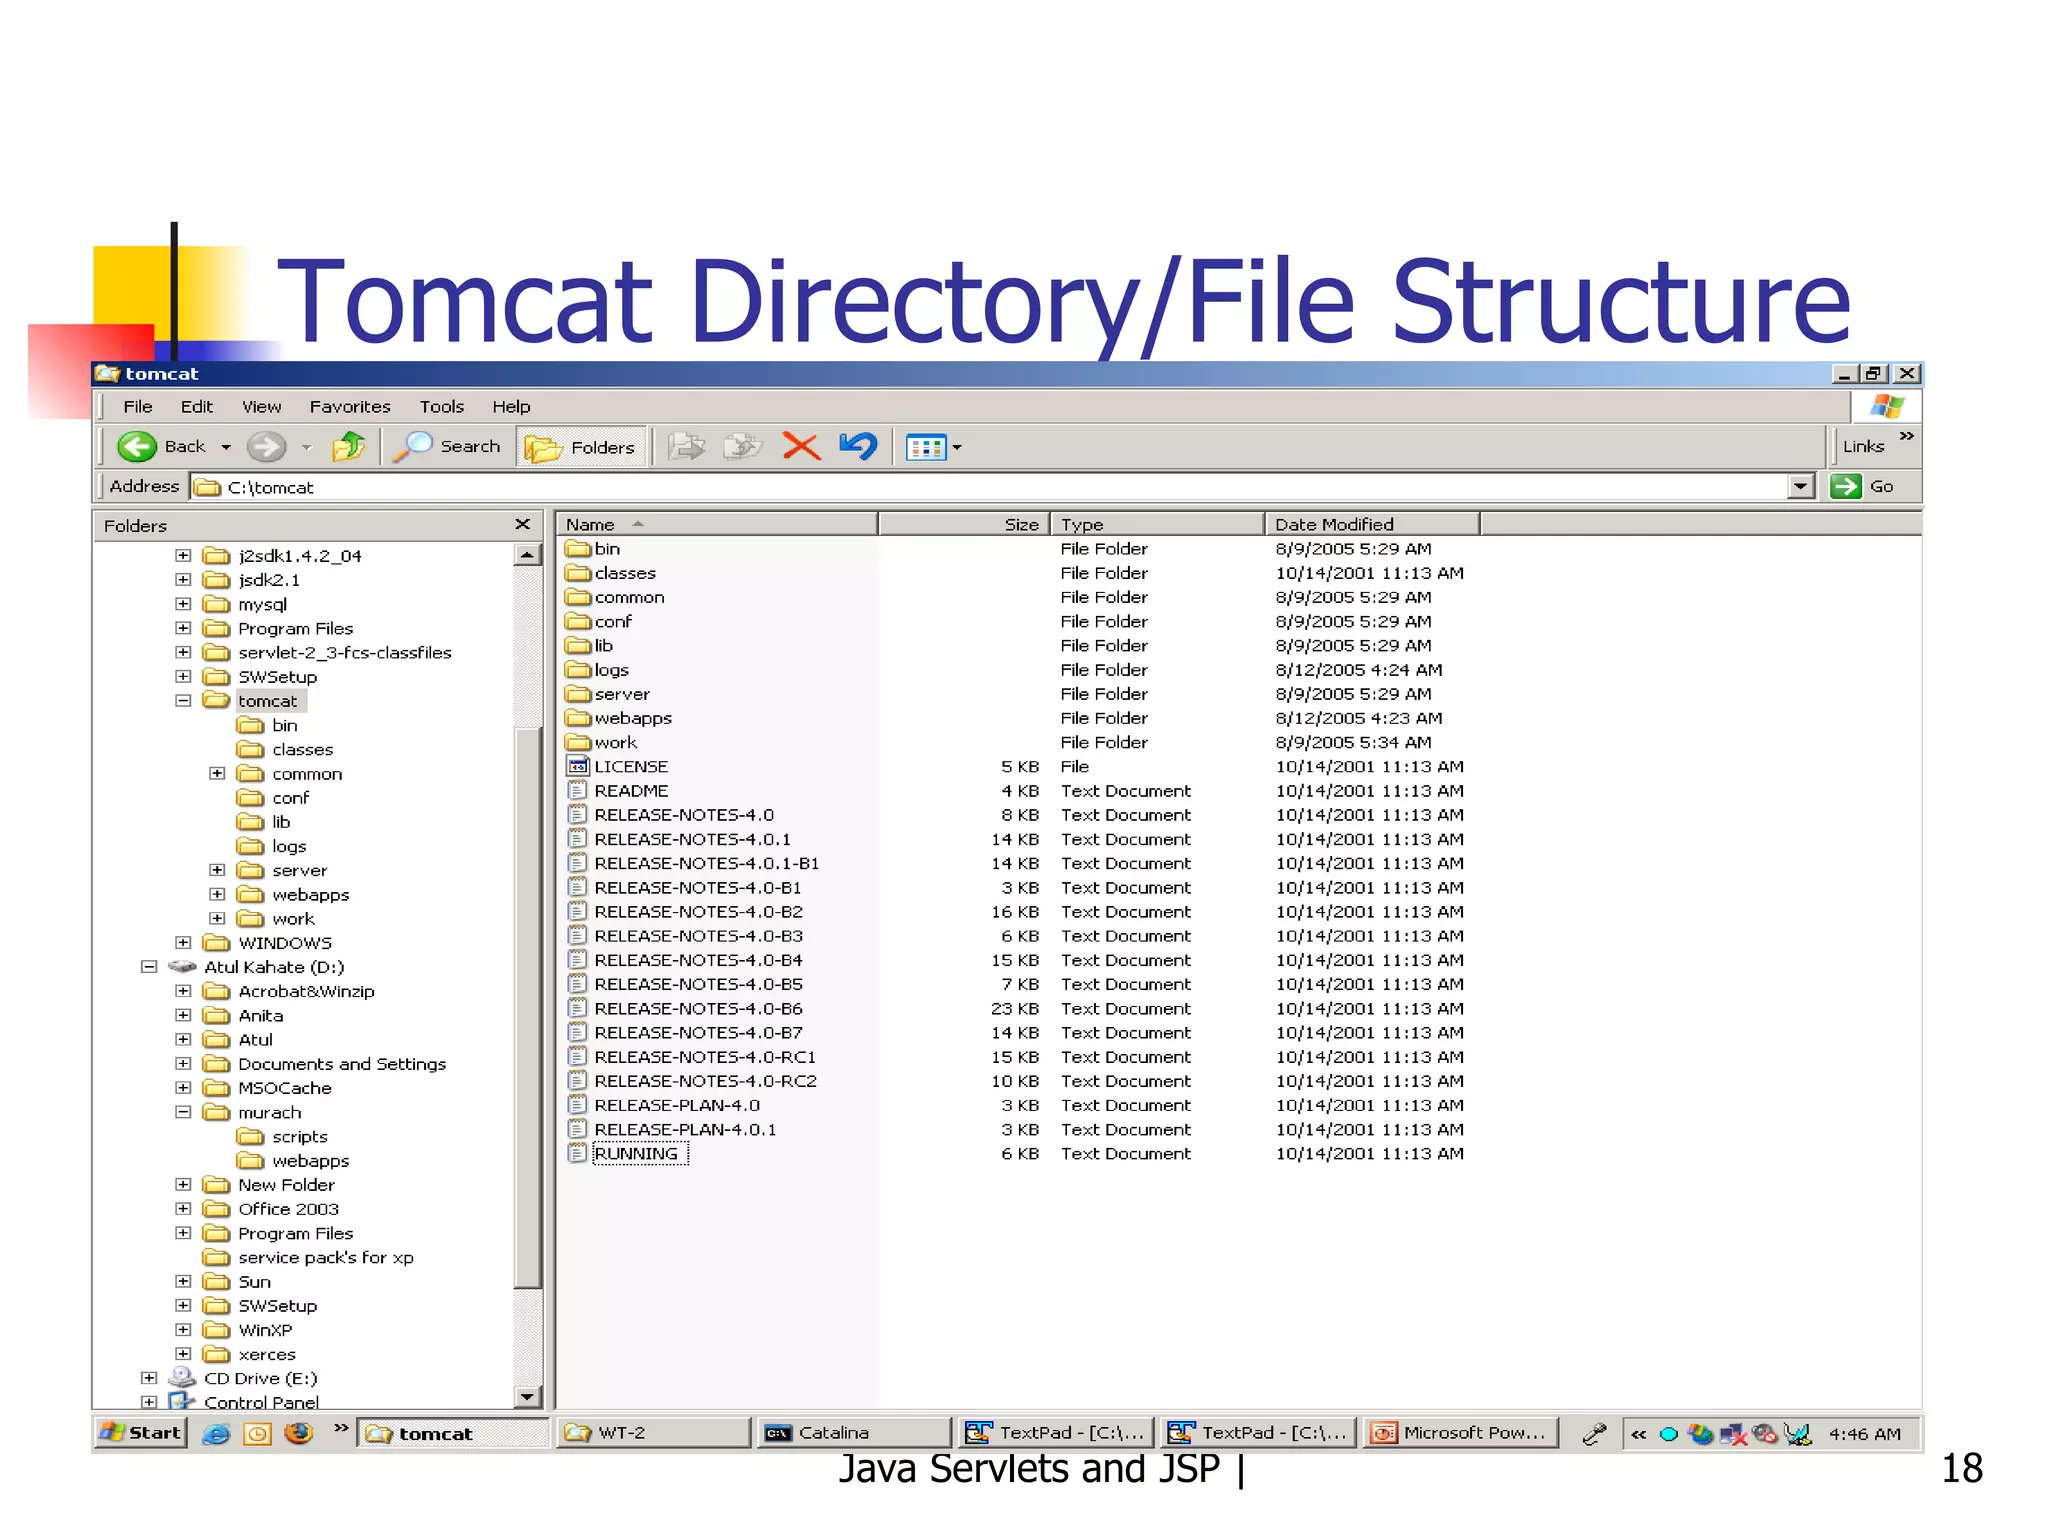Expand the j2sdk1.4.2_04 tree node

(x=183, y=555)
